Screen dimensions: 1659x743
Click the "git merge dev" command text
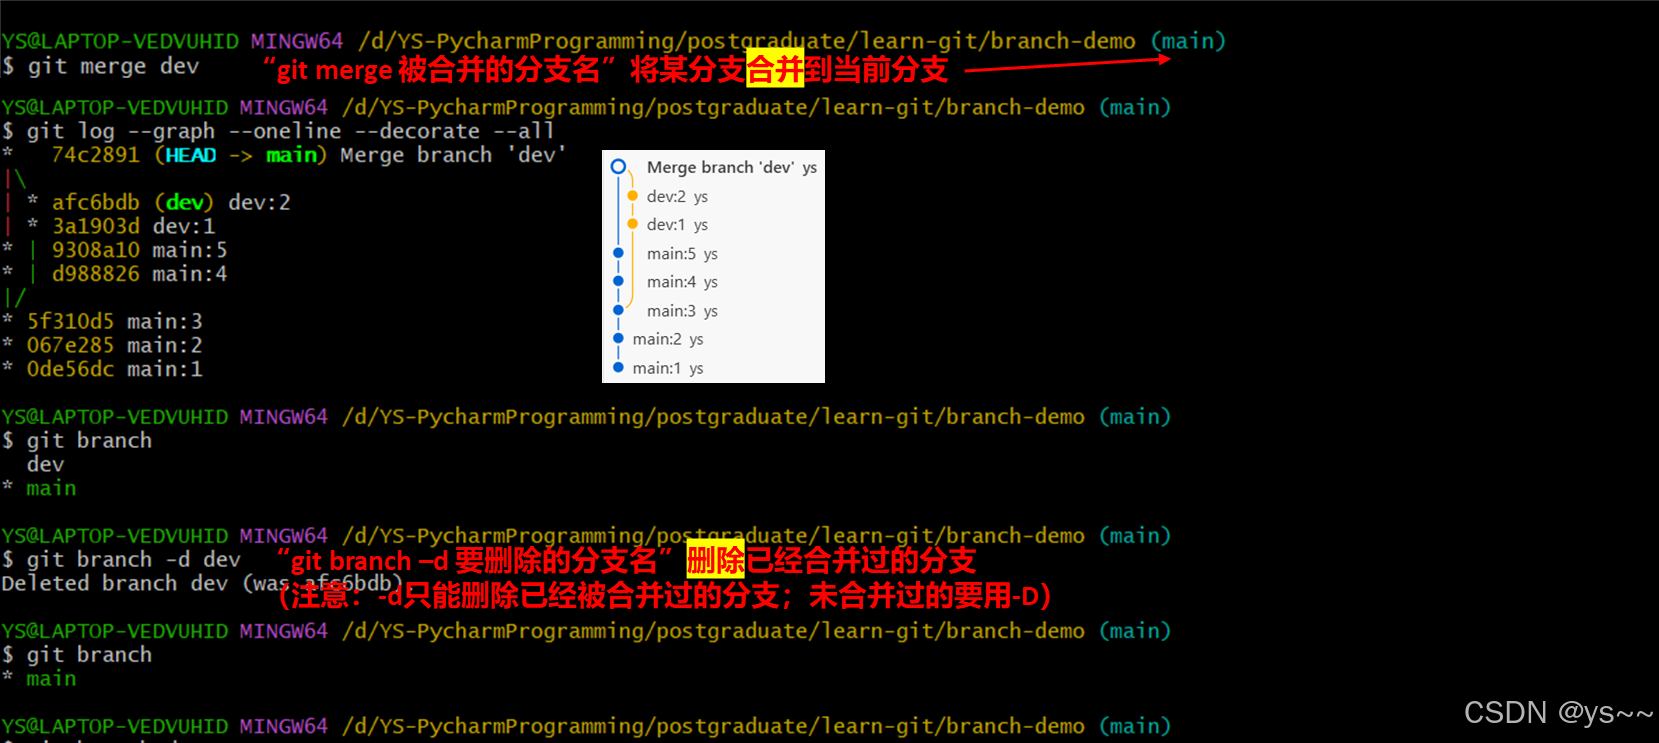(113, 66)
